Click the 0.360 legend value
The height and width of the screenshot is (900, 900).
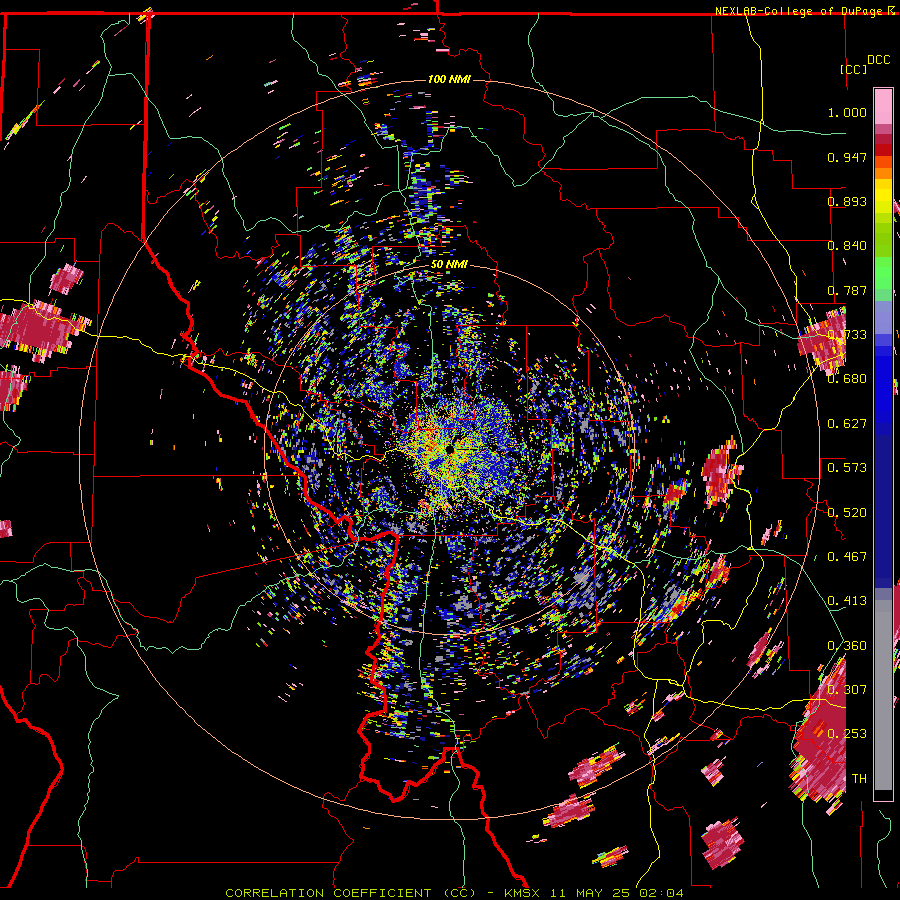coord(847,645)
